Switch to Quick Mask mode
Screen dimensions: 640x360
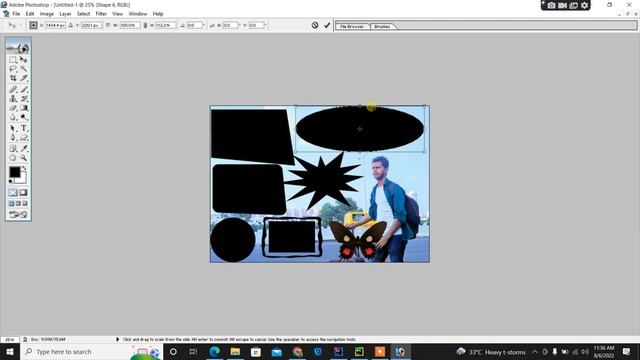click(24, 193)
